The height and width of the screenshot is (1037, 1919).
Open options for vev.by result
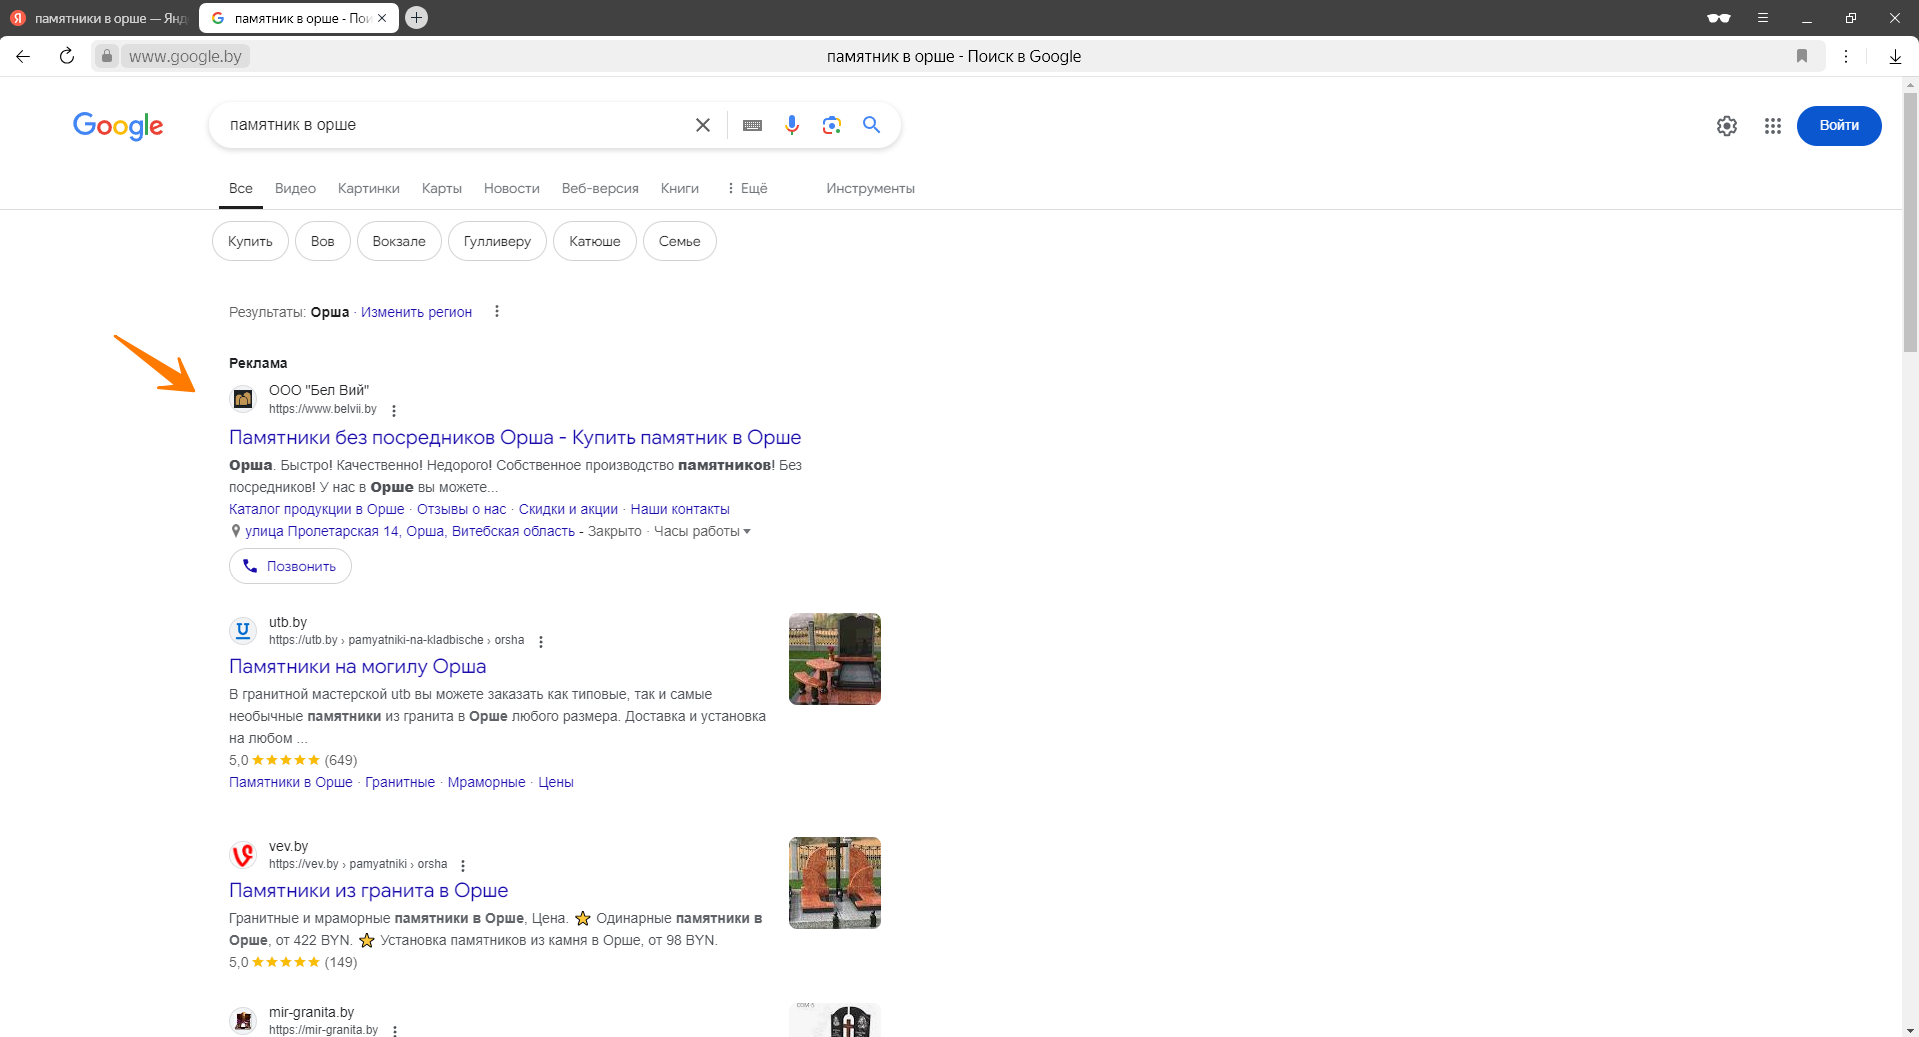click(x=463, y=866)
